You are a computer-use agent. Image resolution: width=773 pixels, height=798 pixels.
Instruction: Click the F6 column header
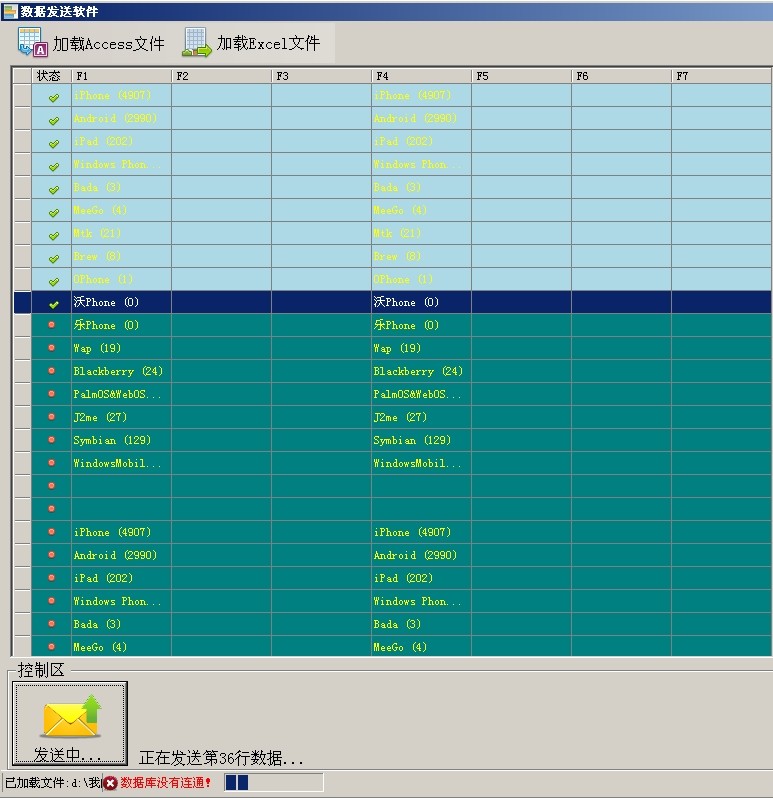(x=621, y=76)
